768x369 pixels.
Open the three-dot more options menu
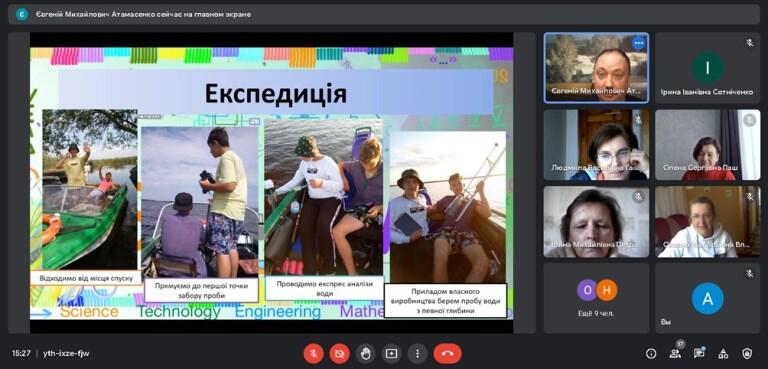(x=417, y=353)
